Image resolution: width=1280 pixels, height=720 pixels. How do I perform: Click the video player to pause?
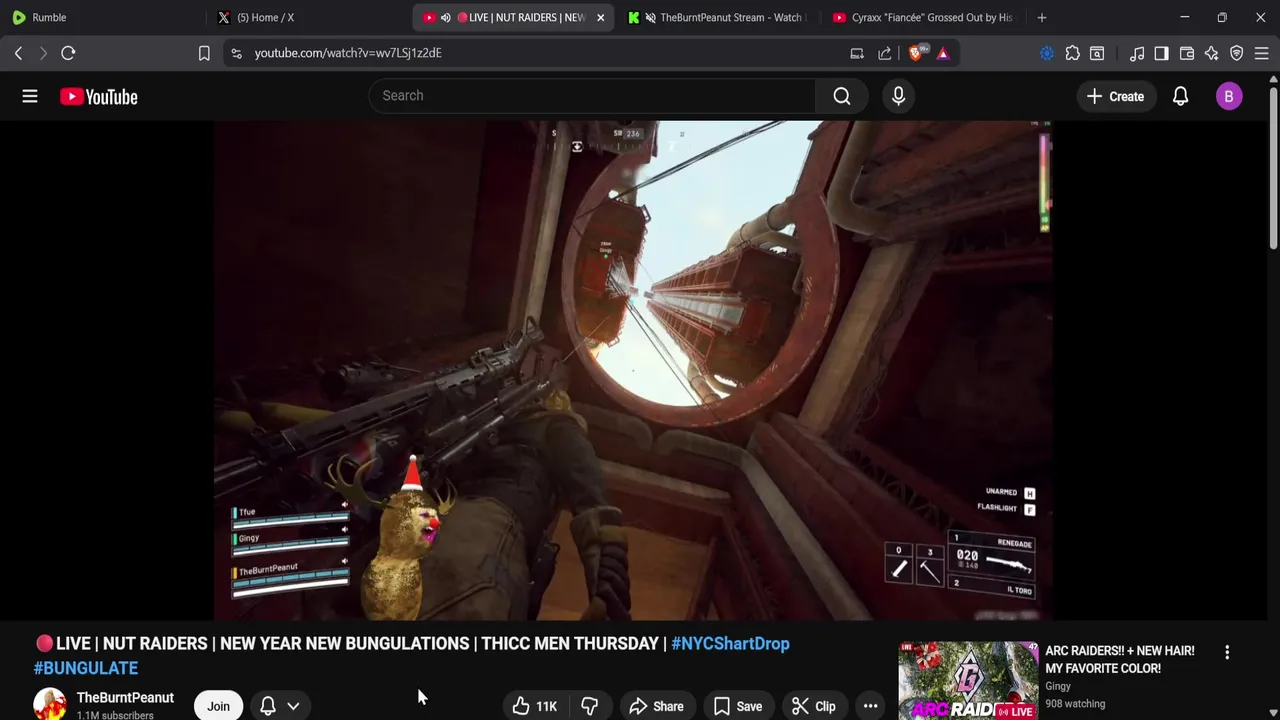[632, 370]
